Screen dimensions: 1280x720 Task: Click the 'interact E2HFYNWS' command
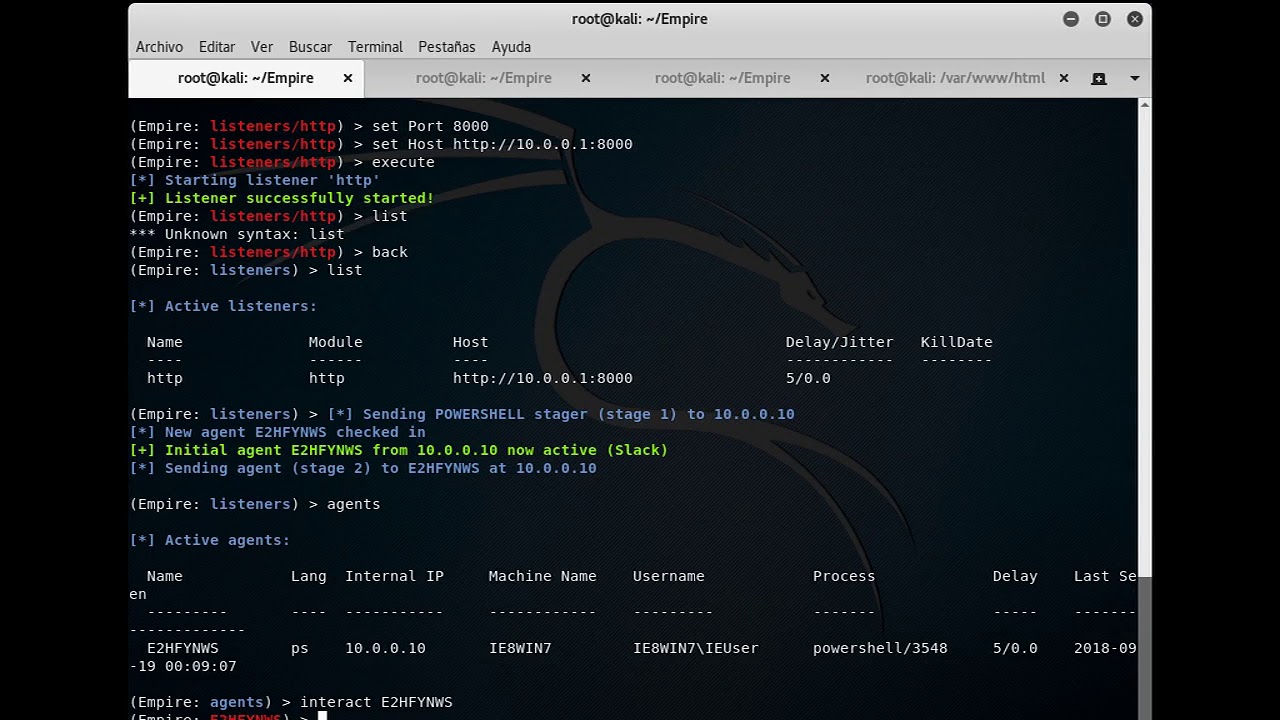point(376,702)
